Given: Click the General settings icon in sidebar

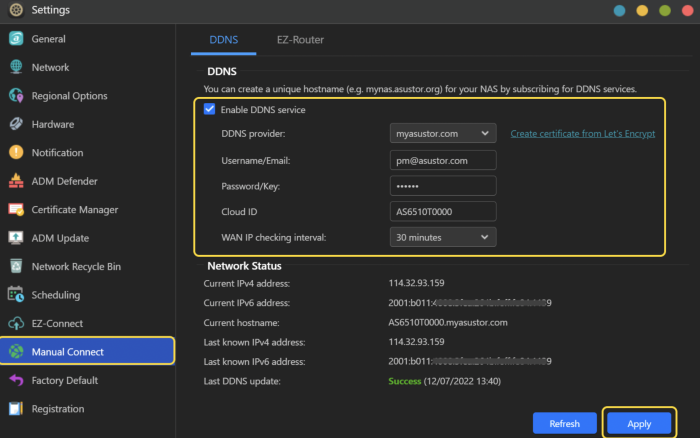Looking at the screenshot, I should pos(16,39).
